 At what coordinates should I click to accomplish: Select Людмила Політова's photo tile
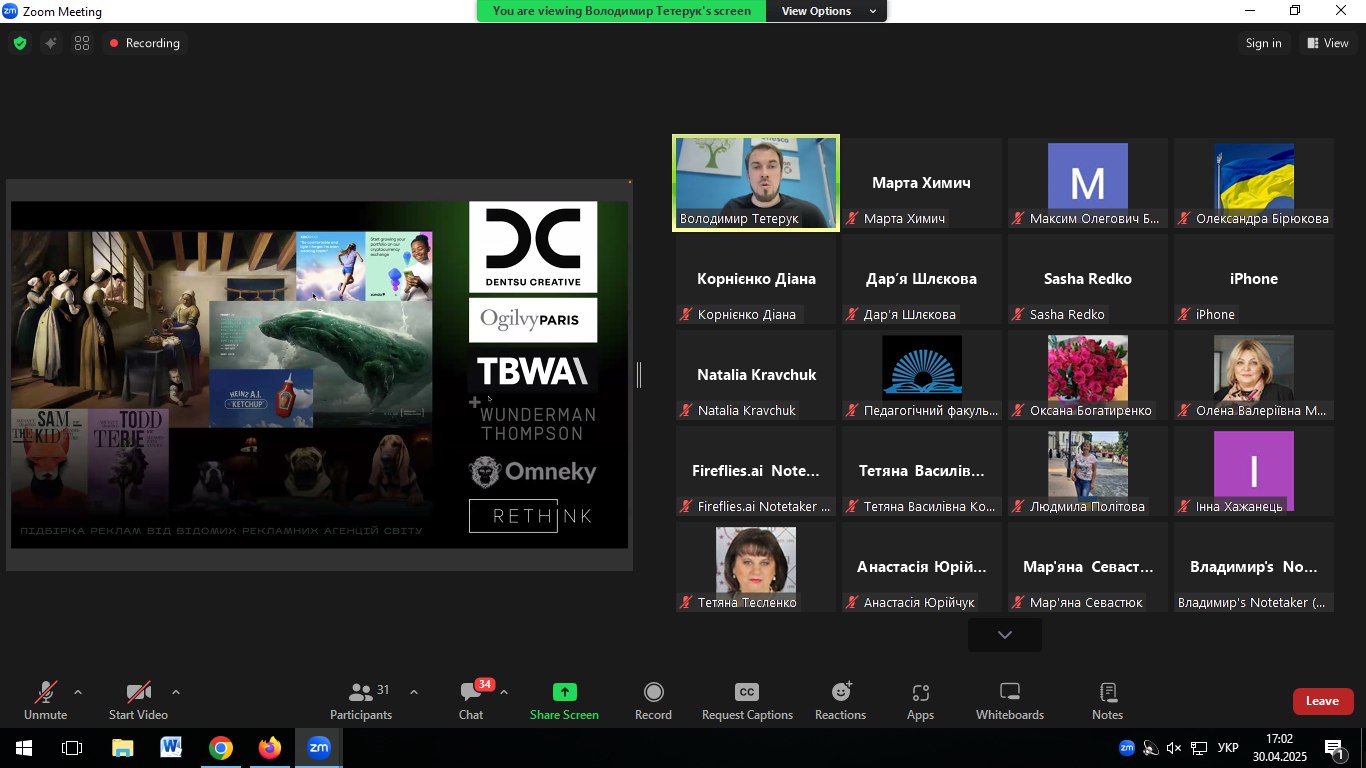[x=1088, y=471]
